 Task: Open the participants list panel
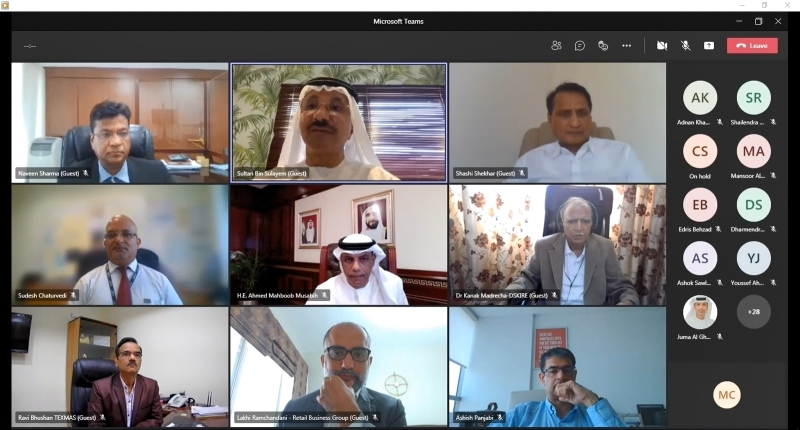(556, 45)
